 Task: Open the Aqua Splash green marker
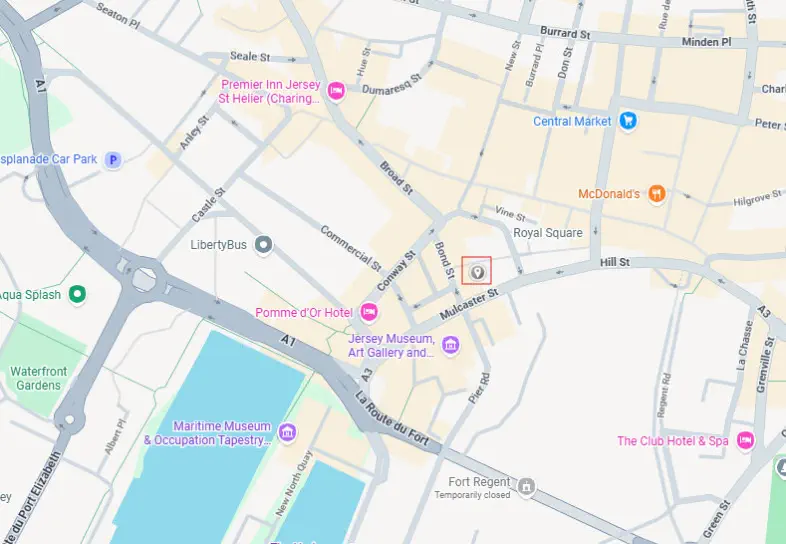(77, 294)
